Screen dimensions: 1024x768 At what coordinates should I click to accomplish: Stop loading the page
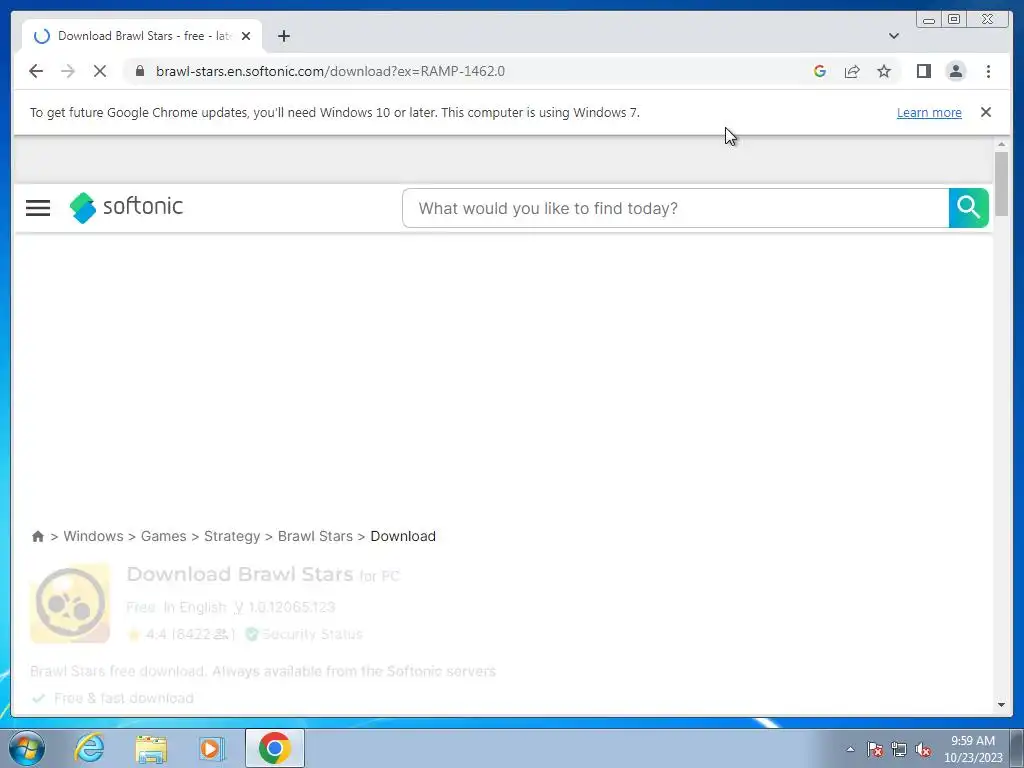coord(100,71)
